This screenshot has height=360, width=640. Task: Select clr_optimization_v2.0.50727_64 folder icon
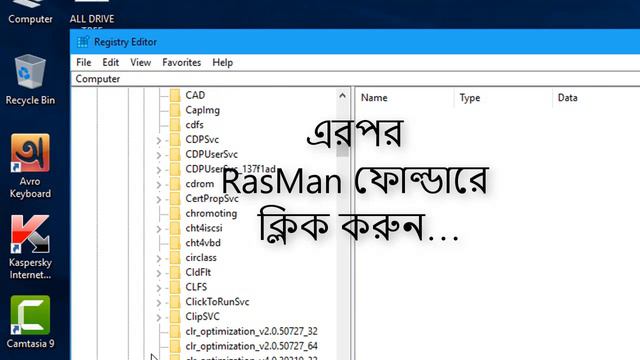[175, 346]
